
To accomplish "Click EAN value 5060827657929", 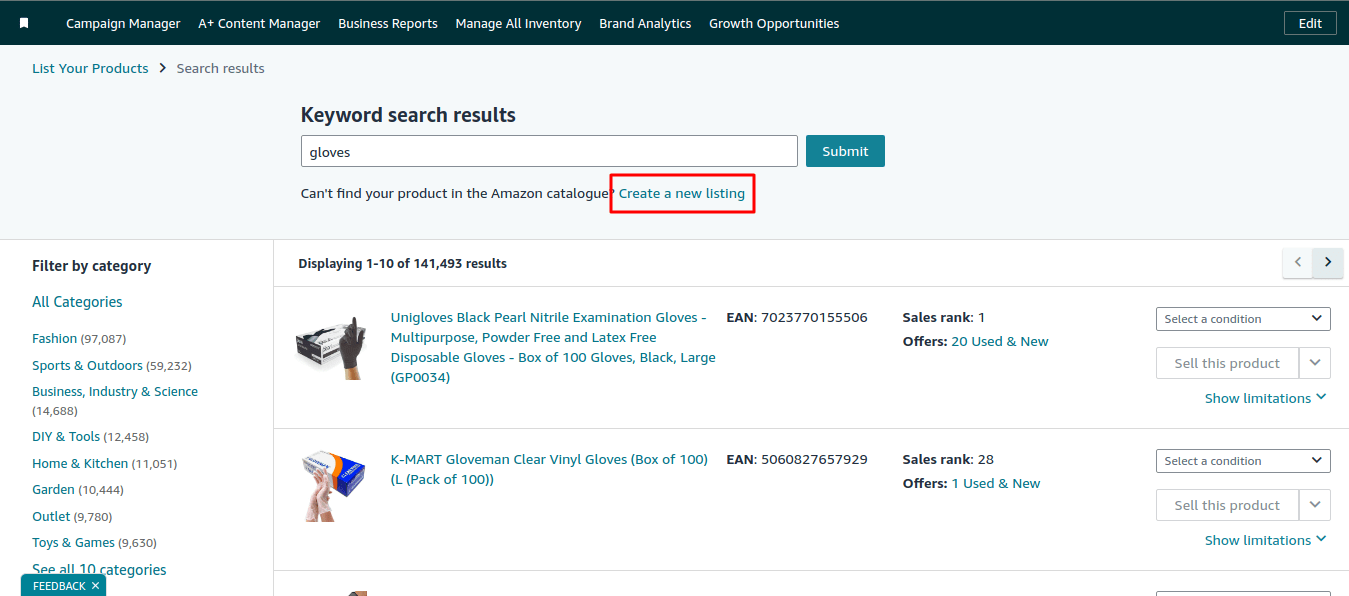I will 814,459.
